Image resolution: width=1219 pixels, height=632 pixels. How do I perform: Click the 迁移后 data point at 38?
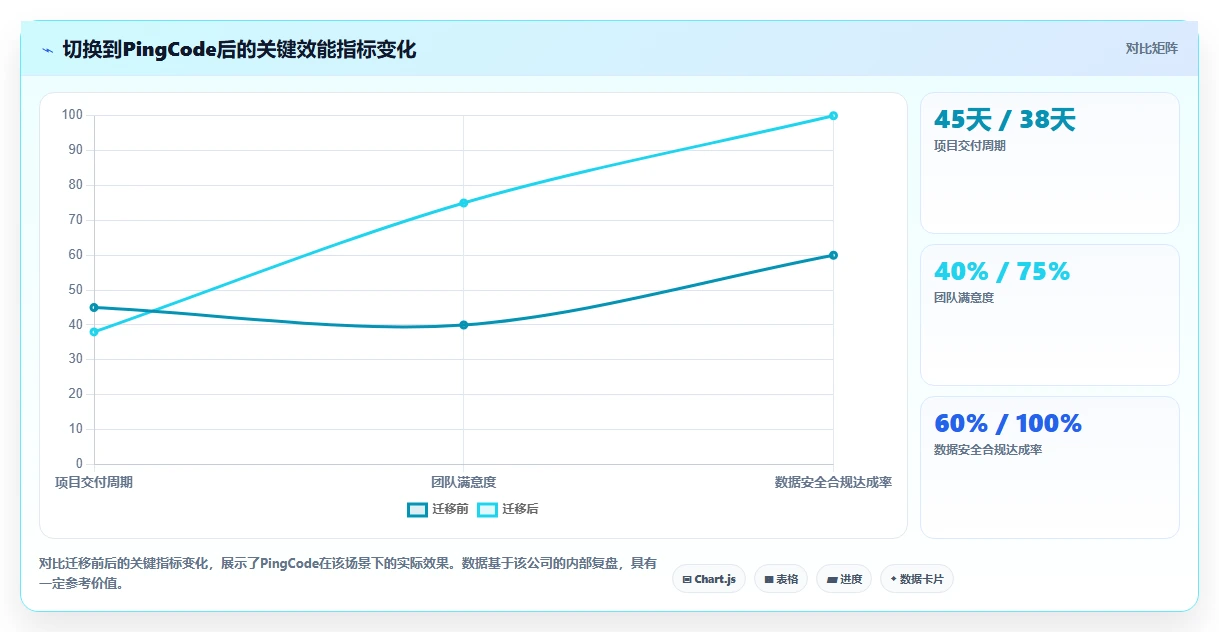(94, 332)
